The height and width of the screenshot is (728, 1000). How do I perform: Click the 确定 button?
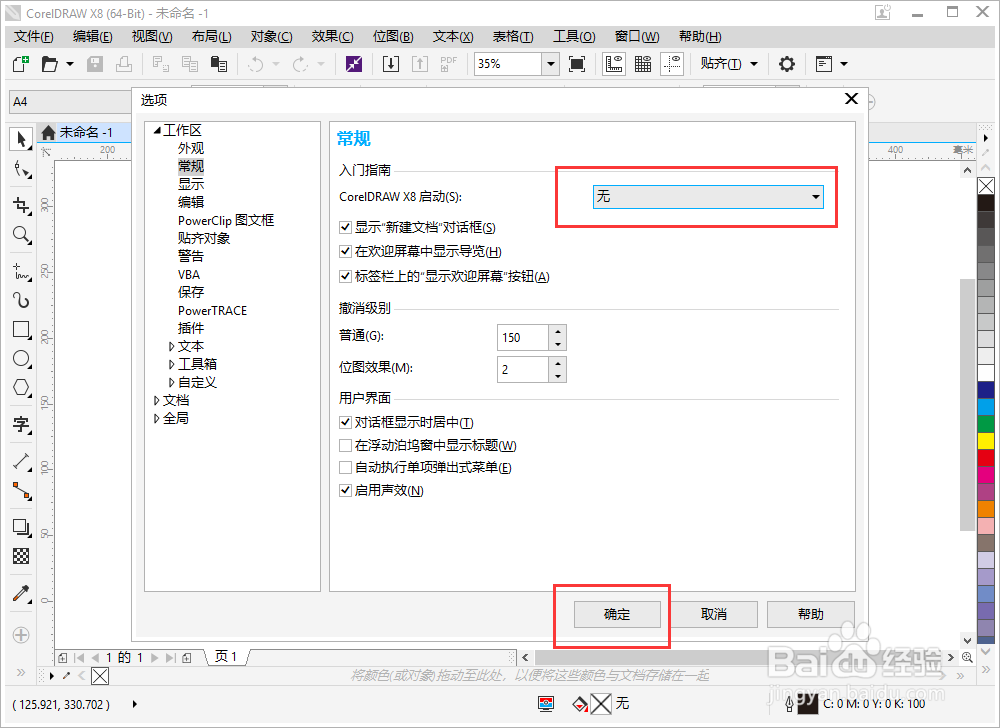pos(617,614)
